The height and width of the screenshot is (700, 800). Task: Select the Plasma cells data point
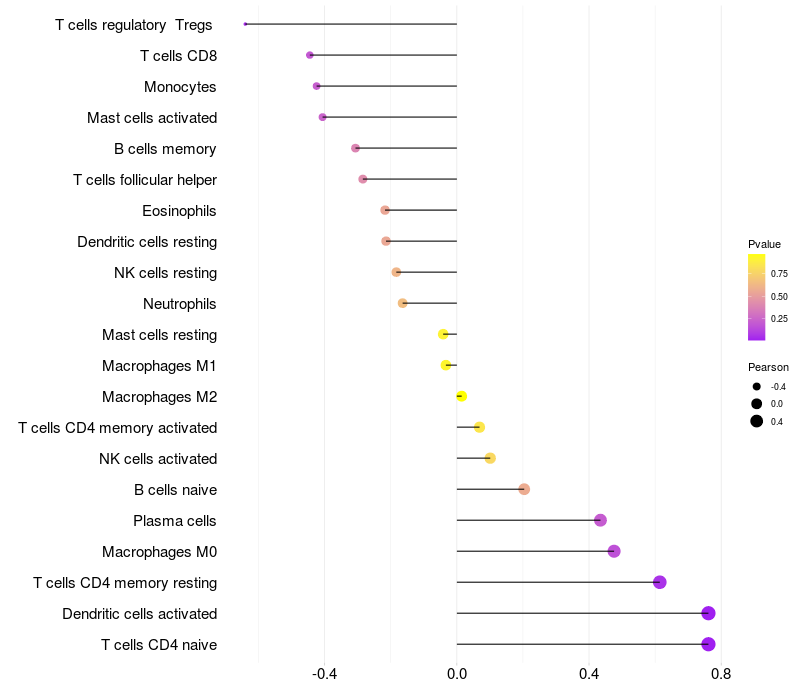tap(600, 520)
